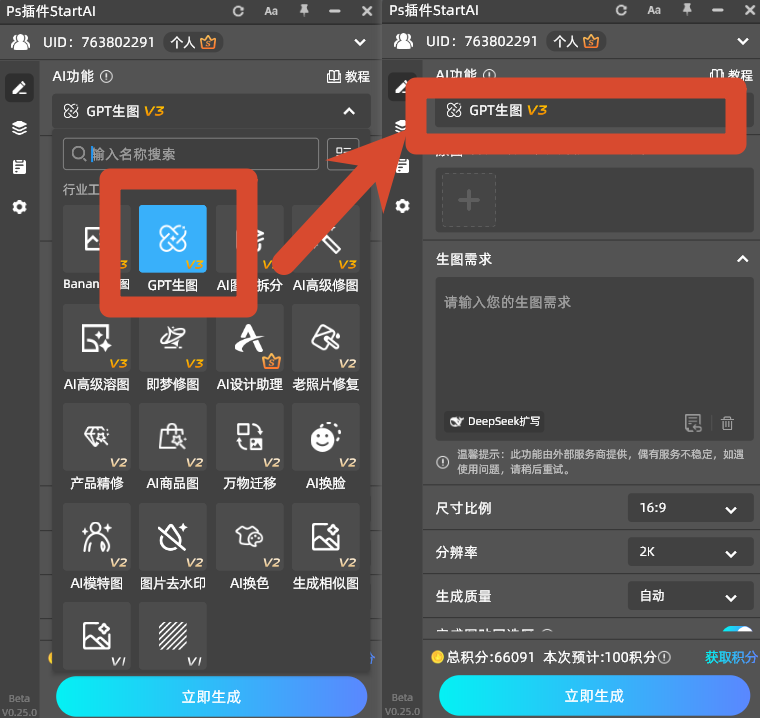Select the 老照片修复 tool
This screenshot has height=718, width=760.
click(x=326, y=338)
